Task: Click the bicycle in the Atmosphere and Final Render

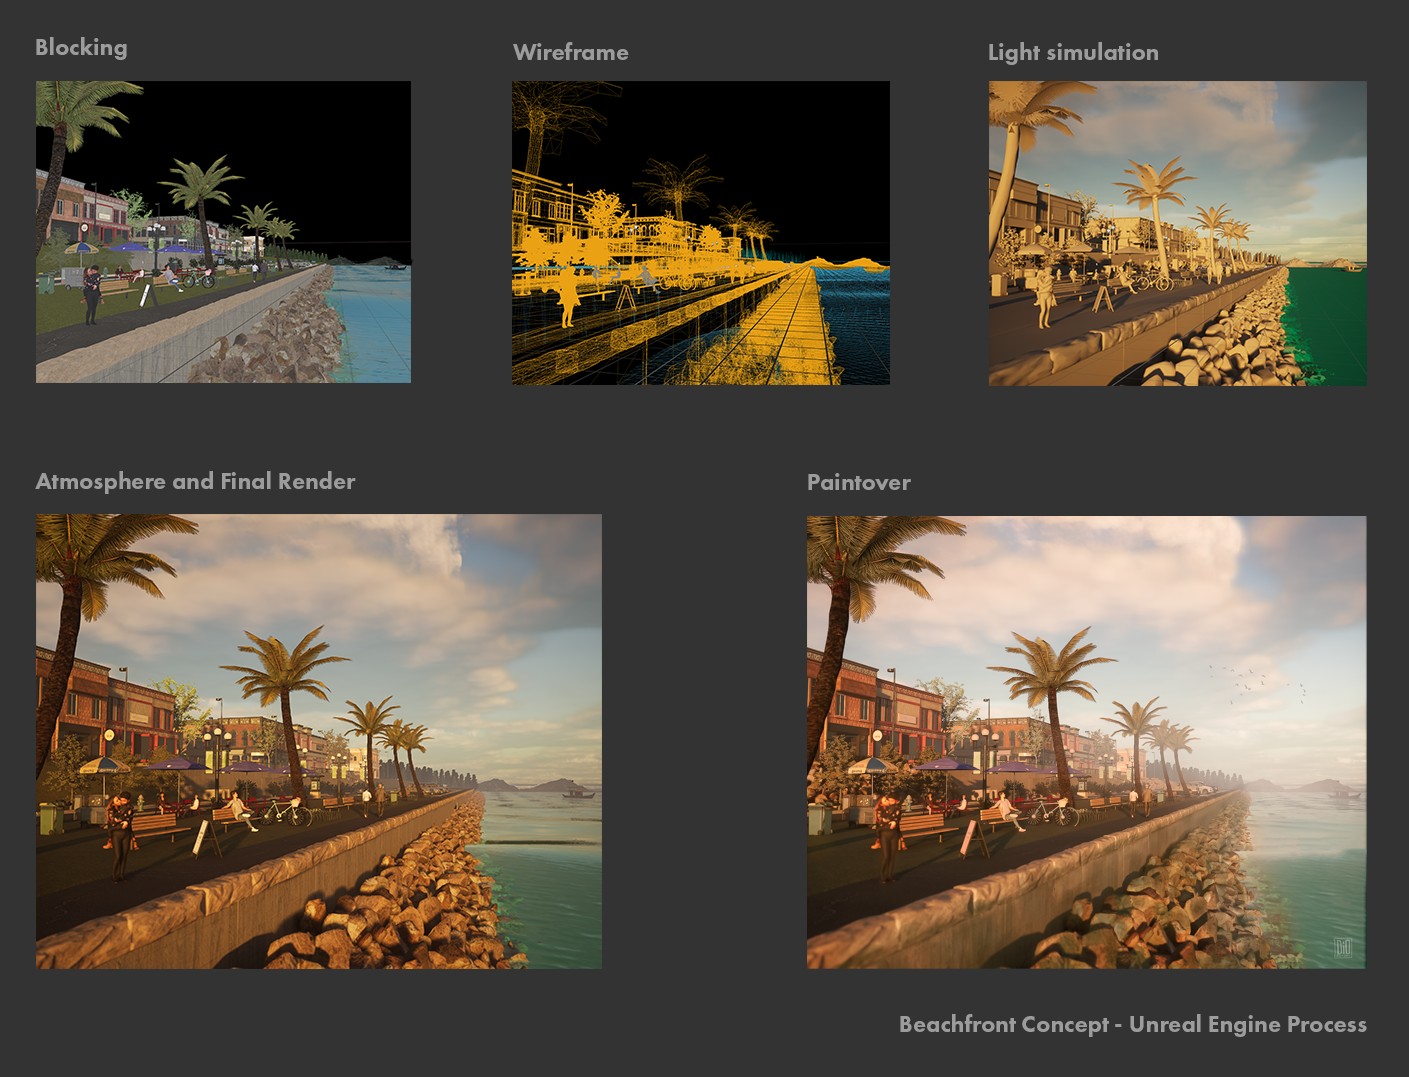Action: (x=284, y=813)
